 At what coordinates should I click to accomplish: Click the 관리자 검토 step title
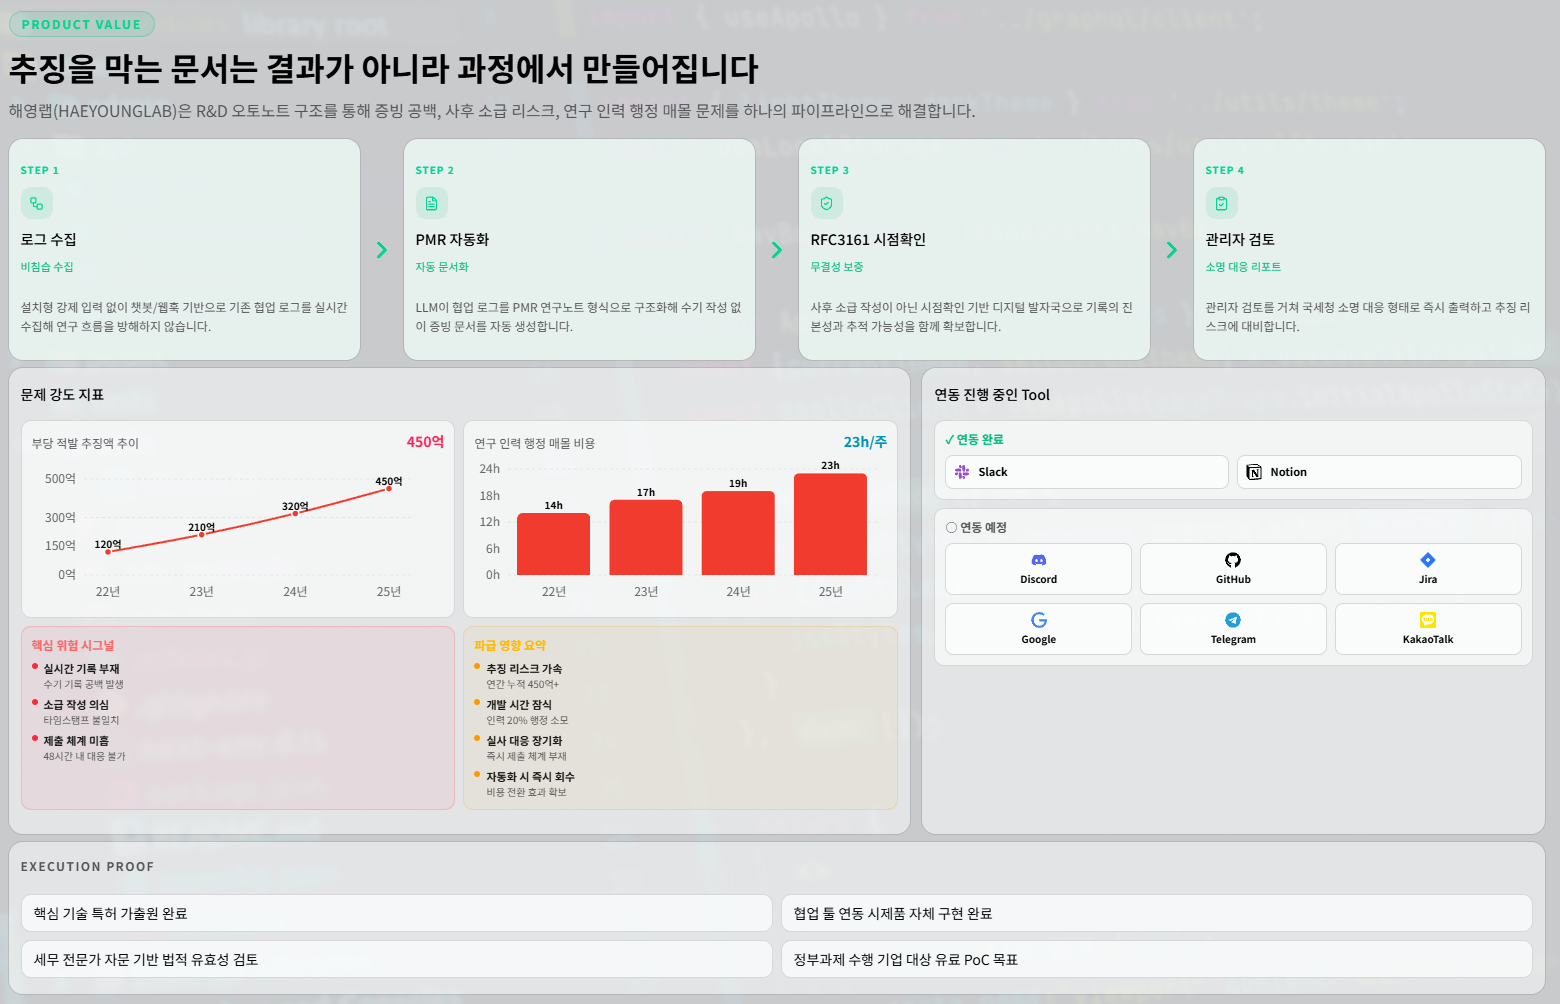click(1240, 240)
